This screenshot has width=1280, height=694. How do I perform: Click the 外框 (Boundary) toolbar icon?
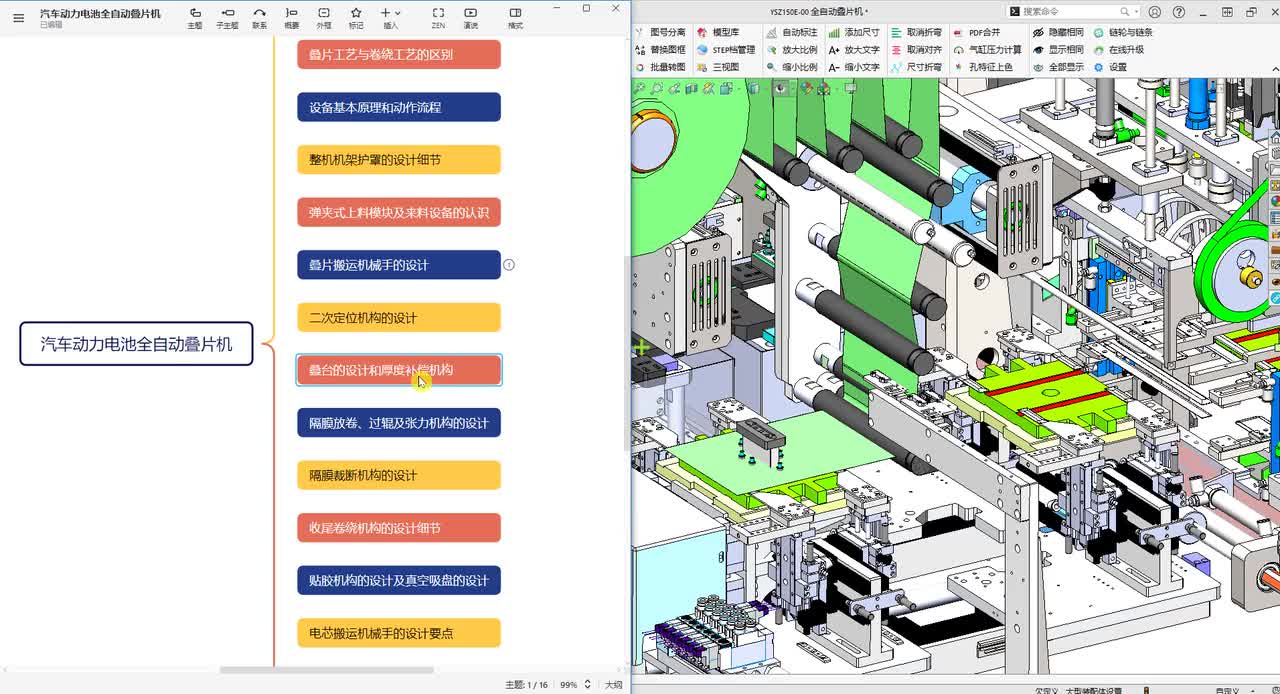point(324,17)
